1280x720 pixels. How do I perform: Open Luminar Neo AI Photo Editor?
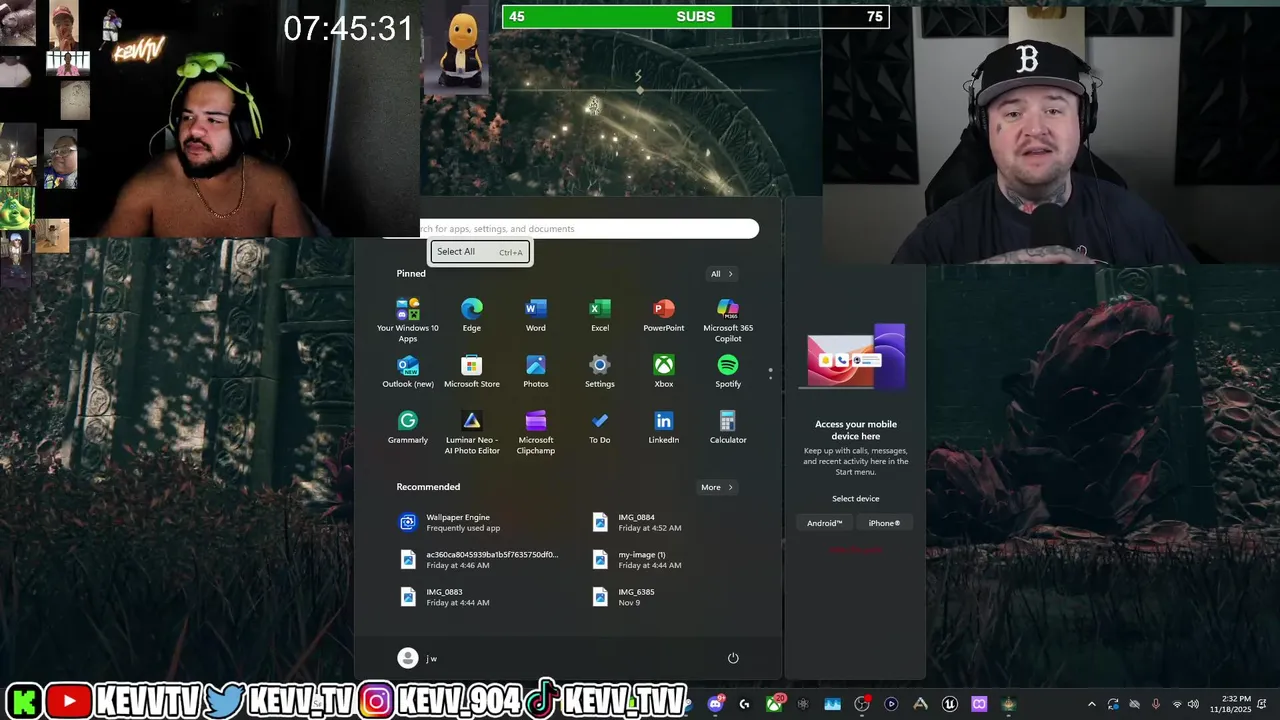[x=471, y=432]
